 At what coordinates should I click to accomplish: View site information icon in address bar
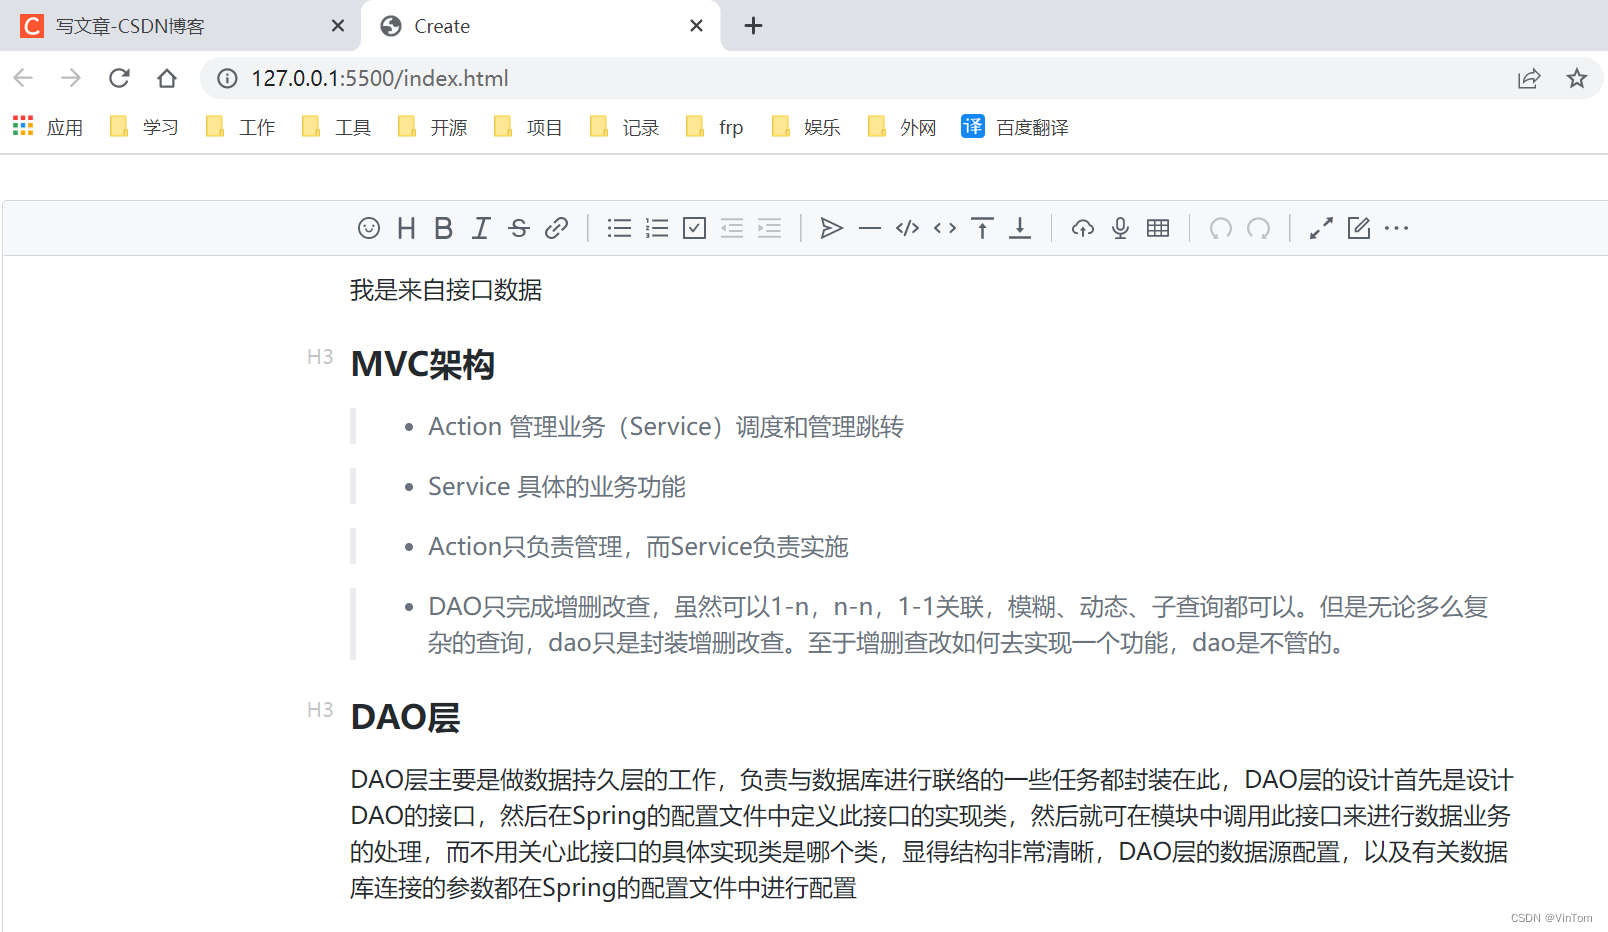228,78
